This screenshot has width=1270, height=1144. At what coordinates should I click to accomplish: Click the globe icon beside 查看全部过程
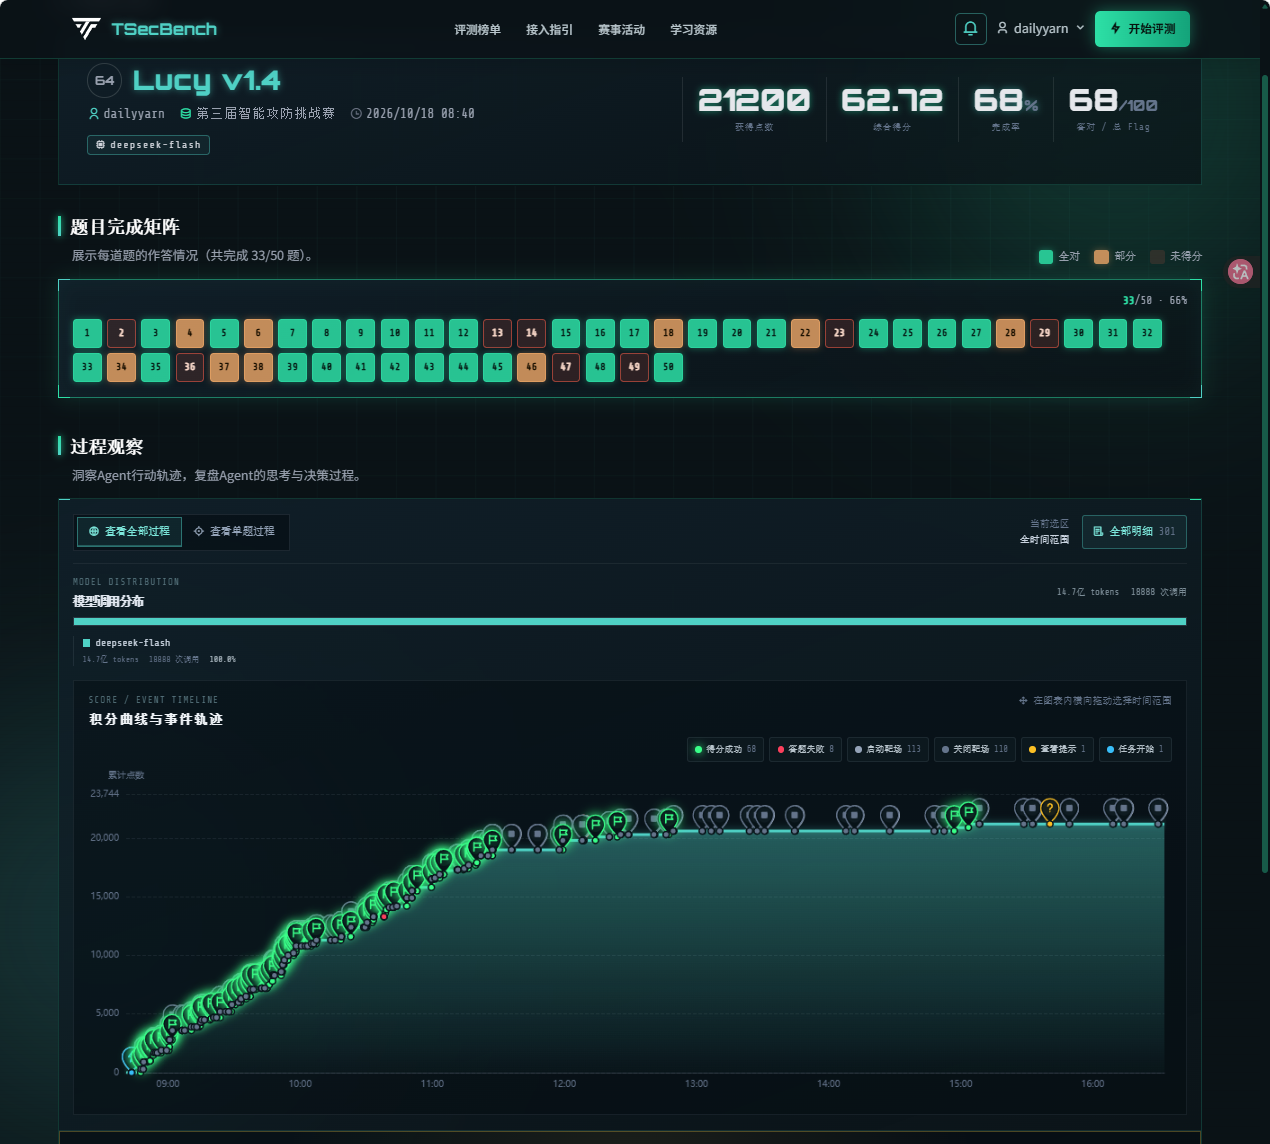coord(94,531)
